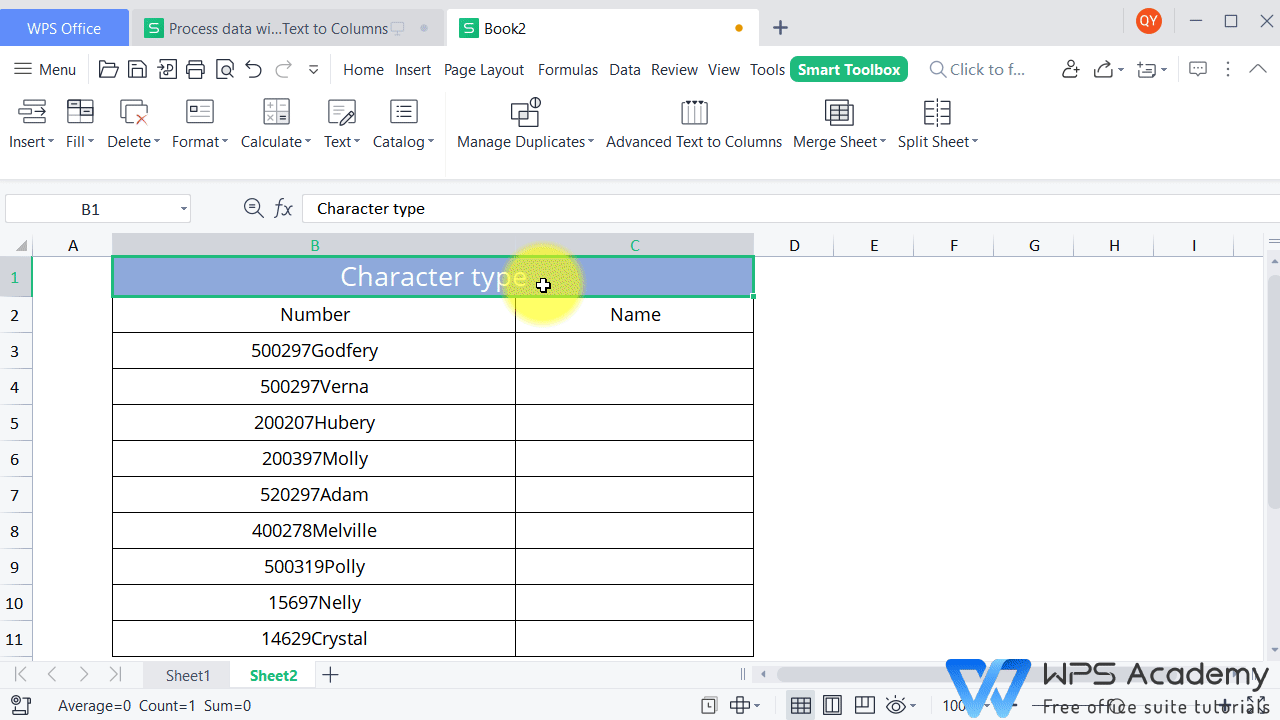The image size is (1280, 720).
Task: Click the Smart Toolbox Format icon
Action: pos(200,111)
